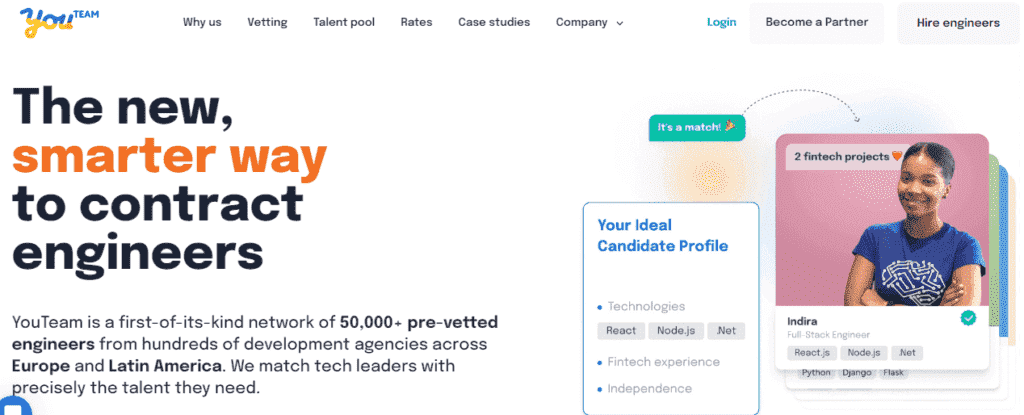
Task: Click the YouTeam logo
Action: (x=59, y=22)
